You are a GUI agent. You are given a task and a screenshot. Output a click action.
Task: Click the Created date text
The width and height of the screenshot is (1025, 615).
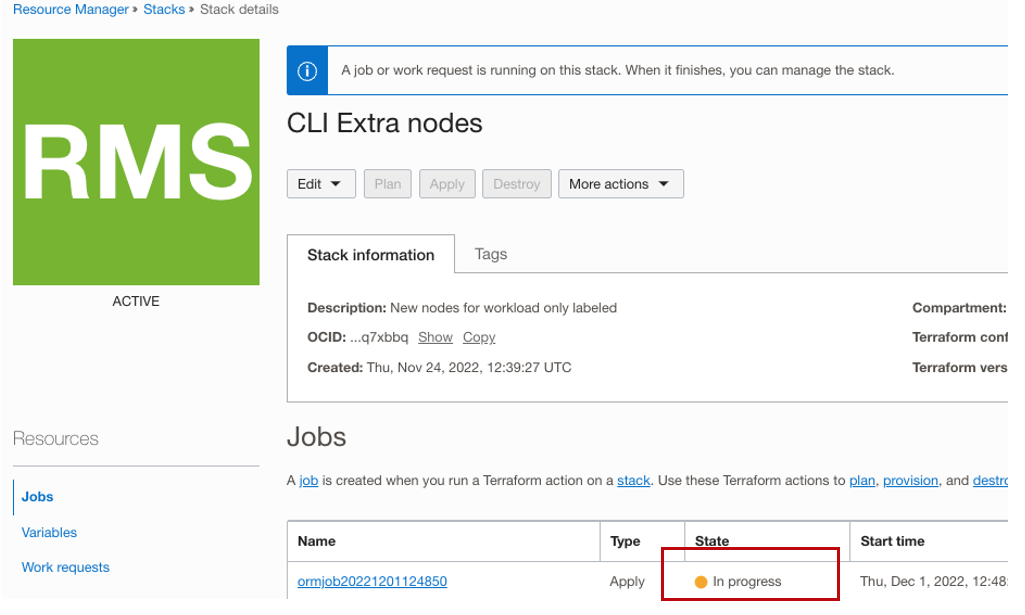click(439, 367)
